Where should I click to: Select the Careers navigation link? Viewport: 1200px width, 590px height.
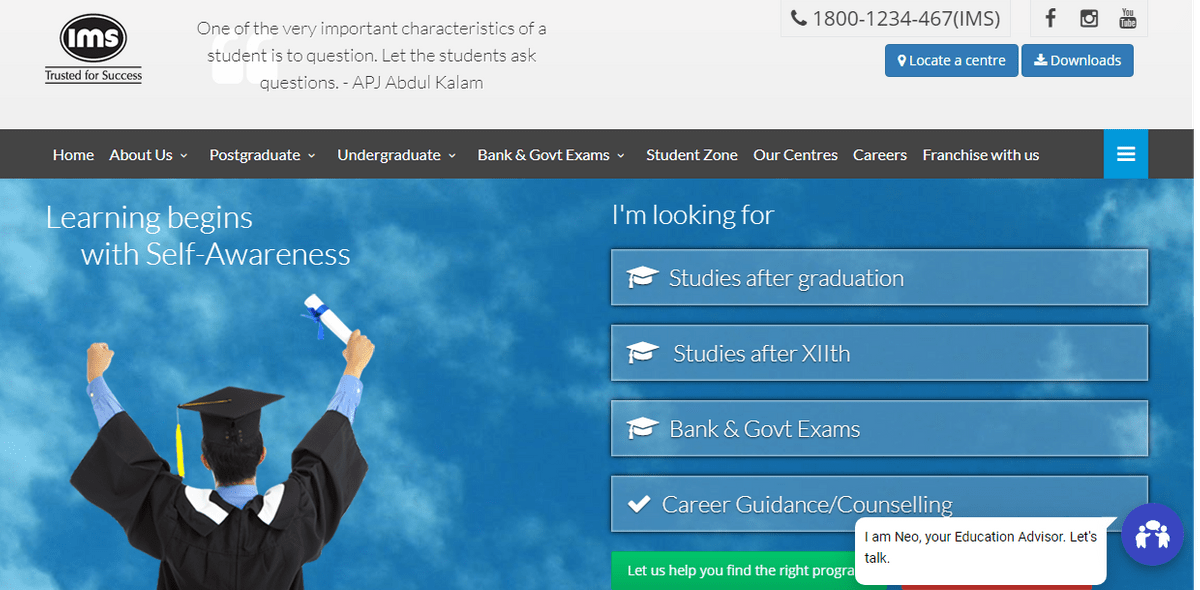(880, 155)
